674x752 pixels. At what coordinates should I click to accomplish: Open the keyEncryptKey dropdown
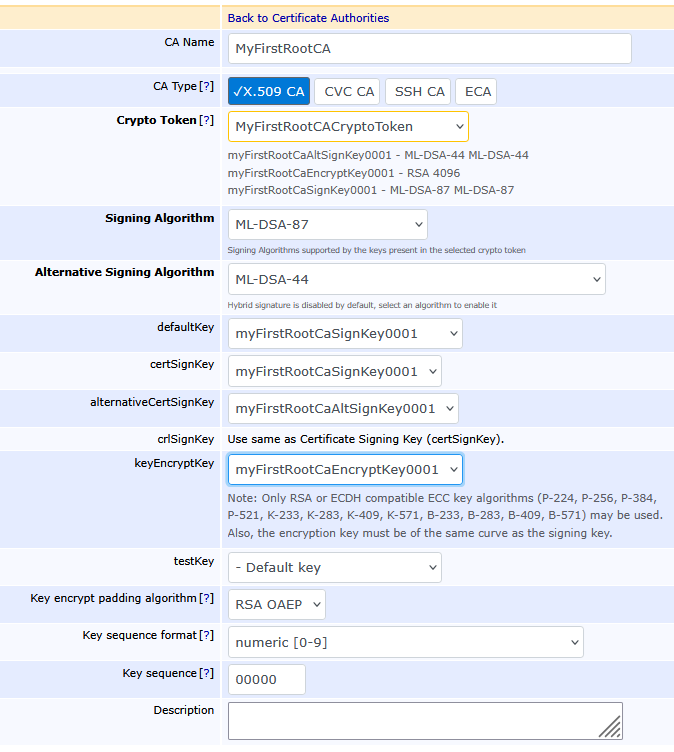click(x=345, y=469)
